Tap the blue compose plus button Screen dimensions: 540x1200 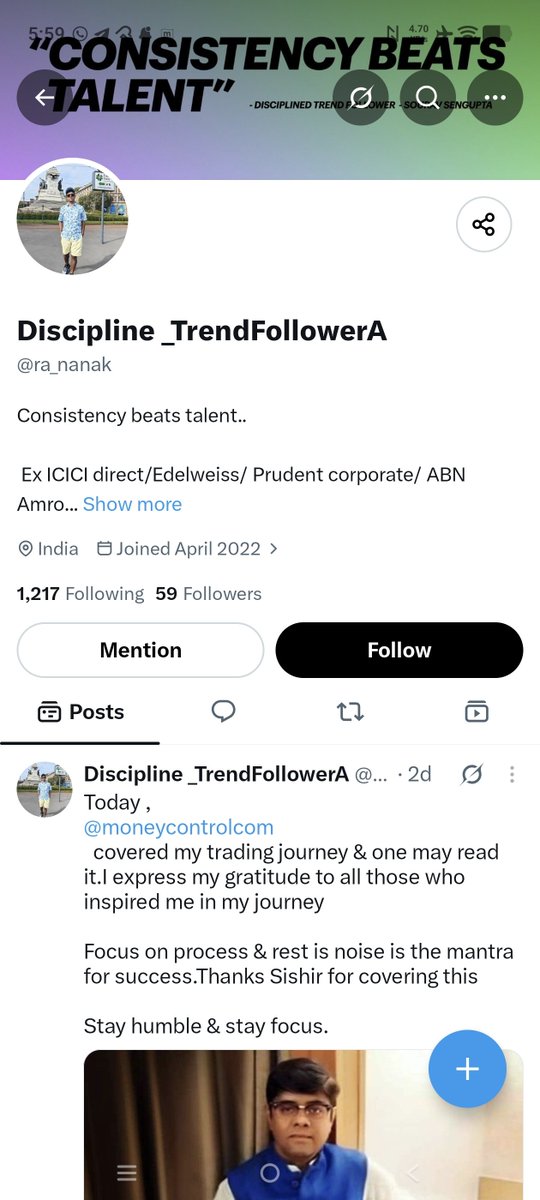click(x=467, y=1069)
